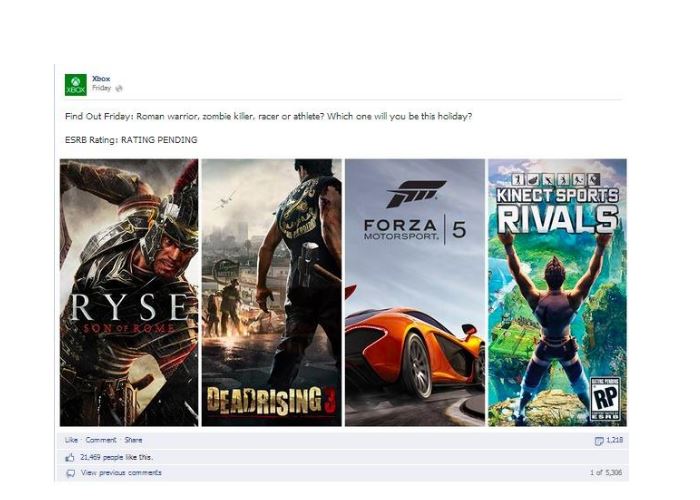Screen dimensions: 700x500
Task: Open the Xbox page name link
Action: click(x=101, y=79)
